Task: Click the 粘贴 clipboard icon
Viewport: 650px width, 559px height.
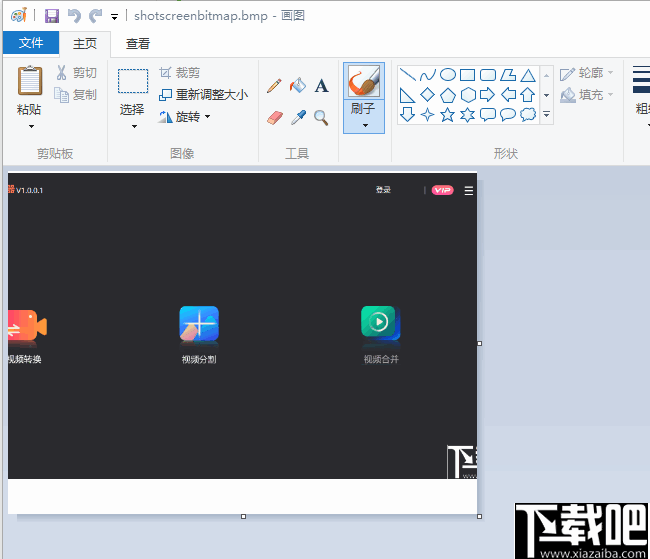Action: [x=29, y=81]
